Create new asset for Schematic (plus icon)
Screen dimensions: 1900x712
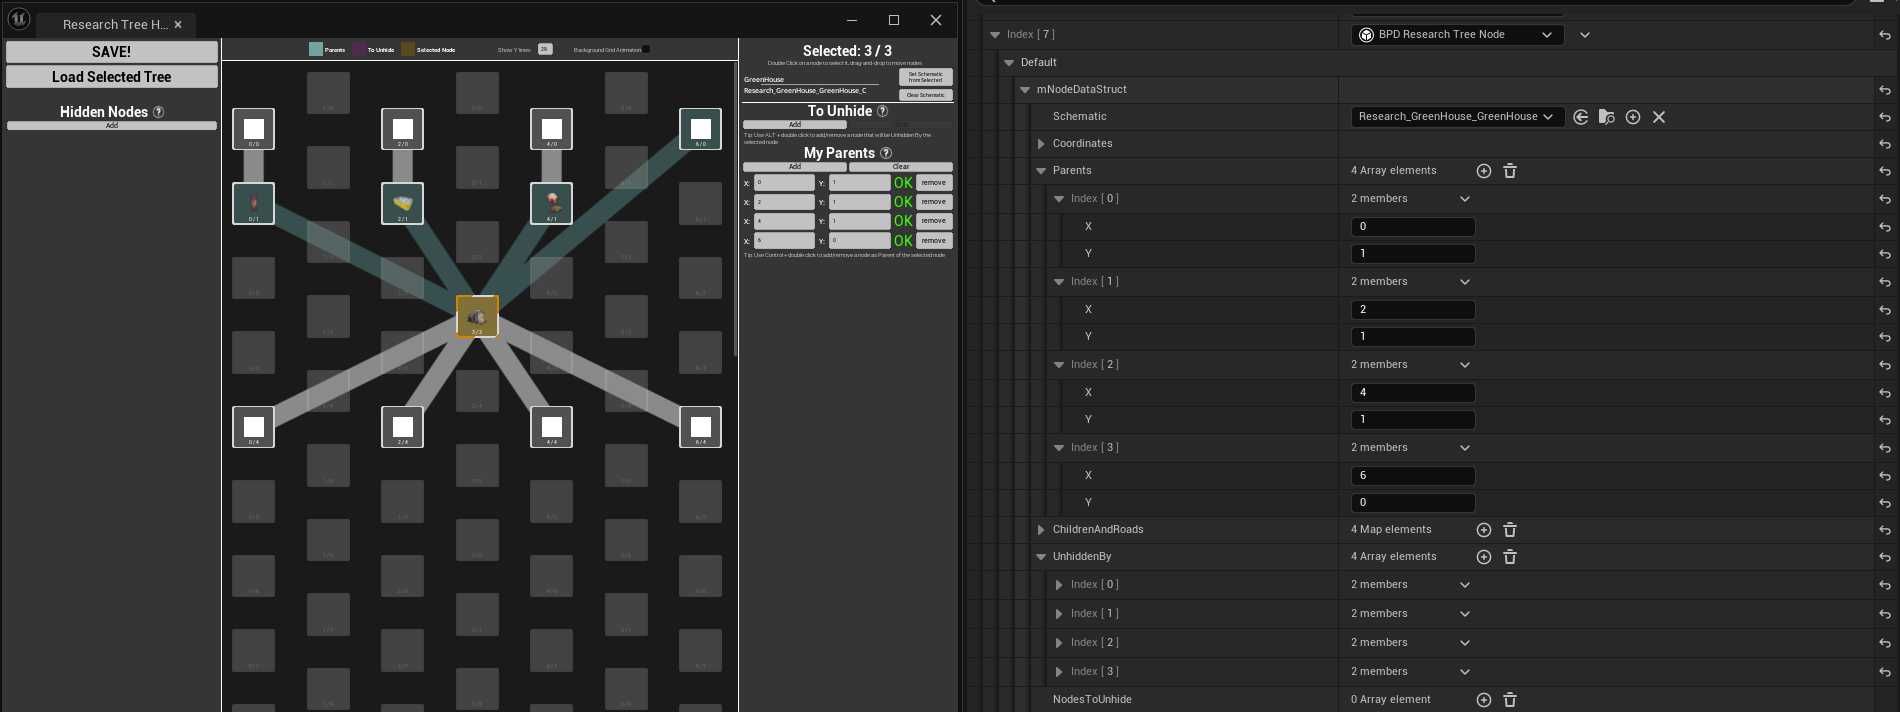click(x=1633, y=117)
